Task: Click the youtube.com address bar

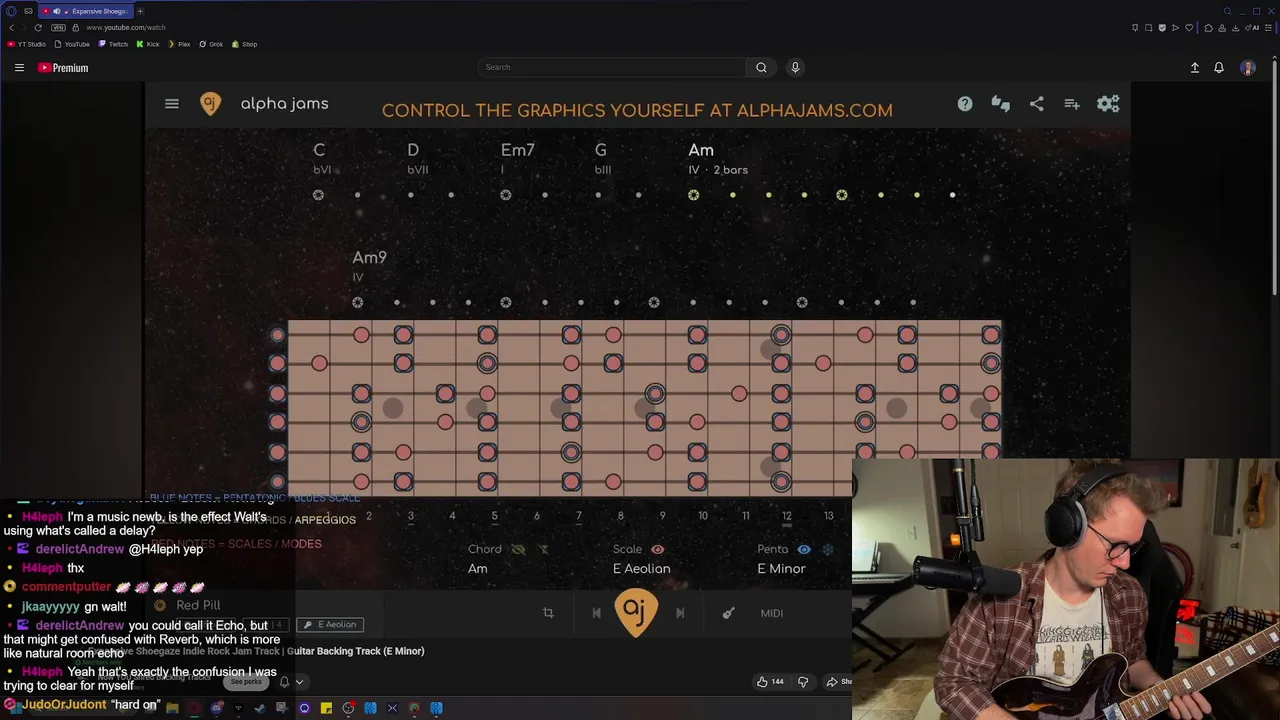Action: (126, 28)
